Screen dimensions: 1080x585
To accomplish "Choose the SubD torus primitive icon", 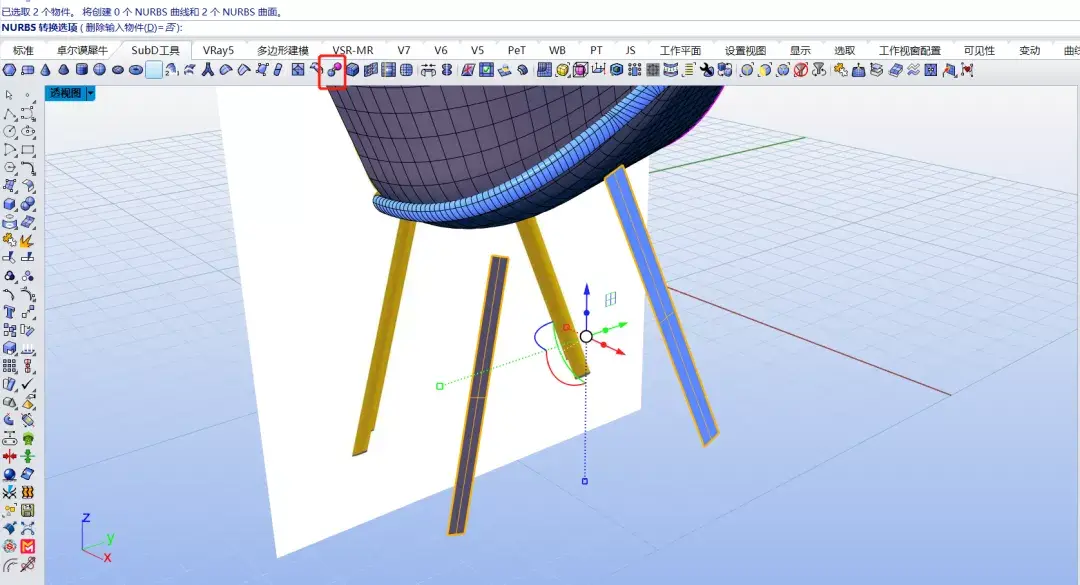I will (136, 70).
